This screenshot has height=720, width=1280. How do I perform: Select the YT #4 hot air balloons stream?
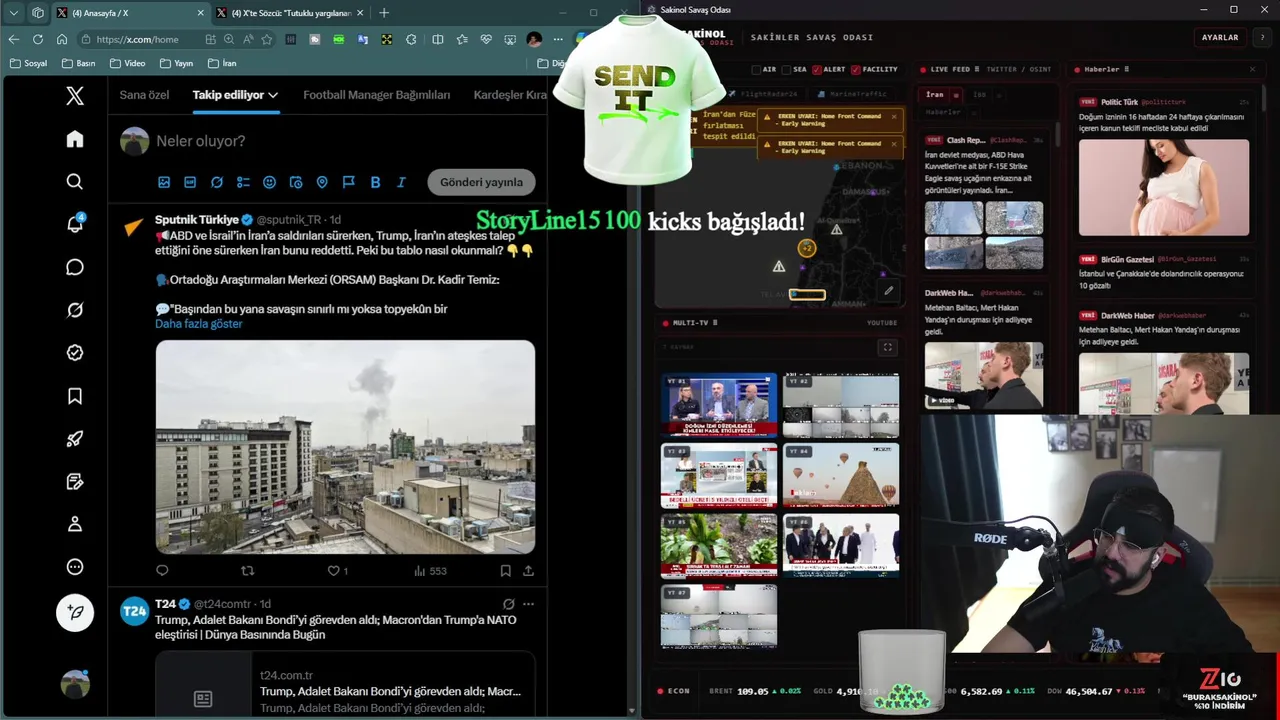click(x=841, y=475)
